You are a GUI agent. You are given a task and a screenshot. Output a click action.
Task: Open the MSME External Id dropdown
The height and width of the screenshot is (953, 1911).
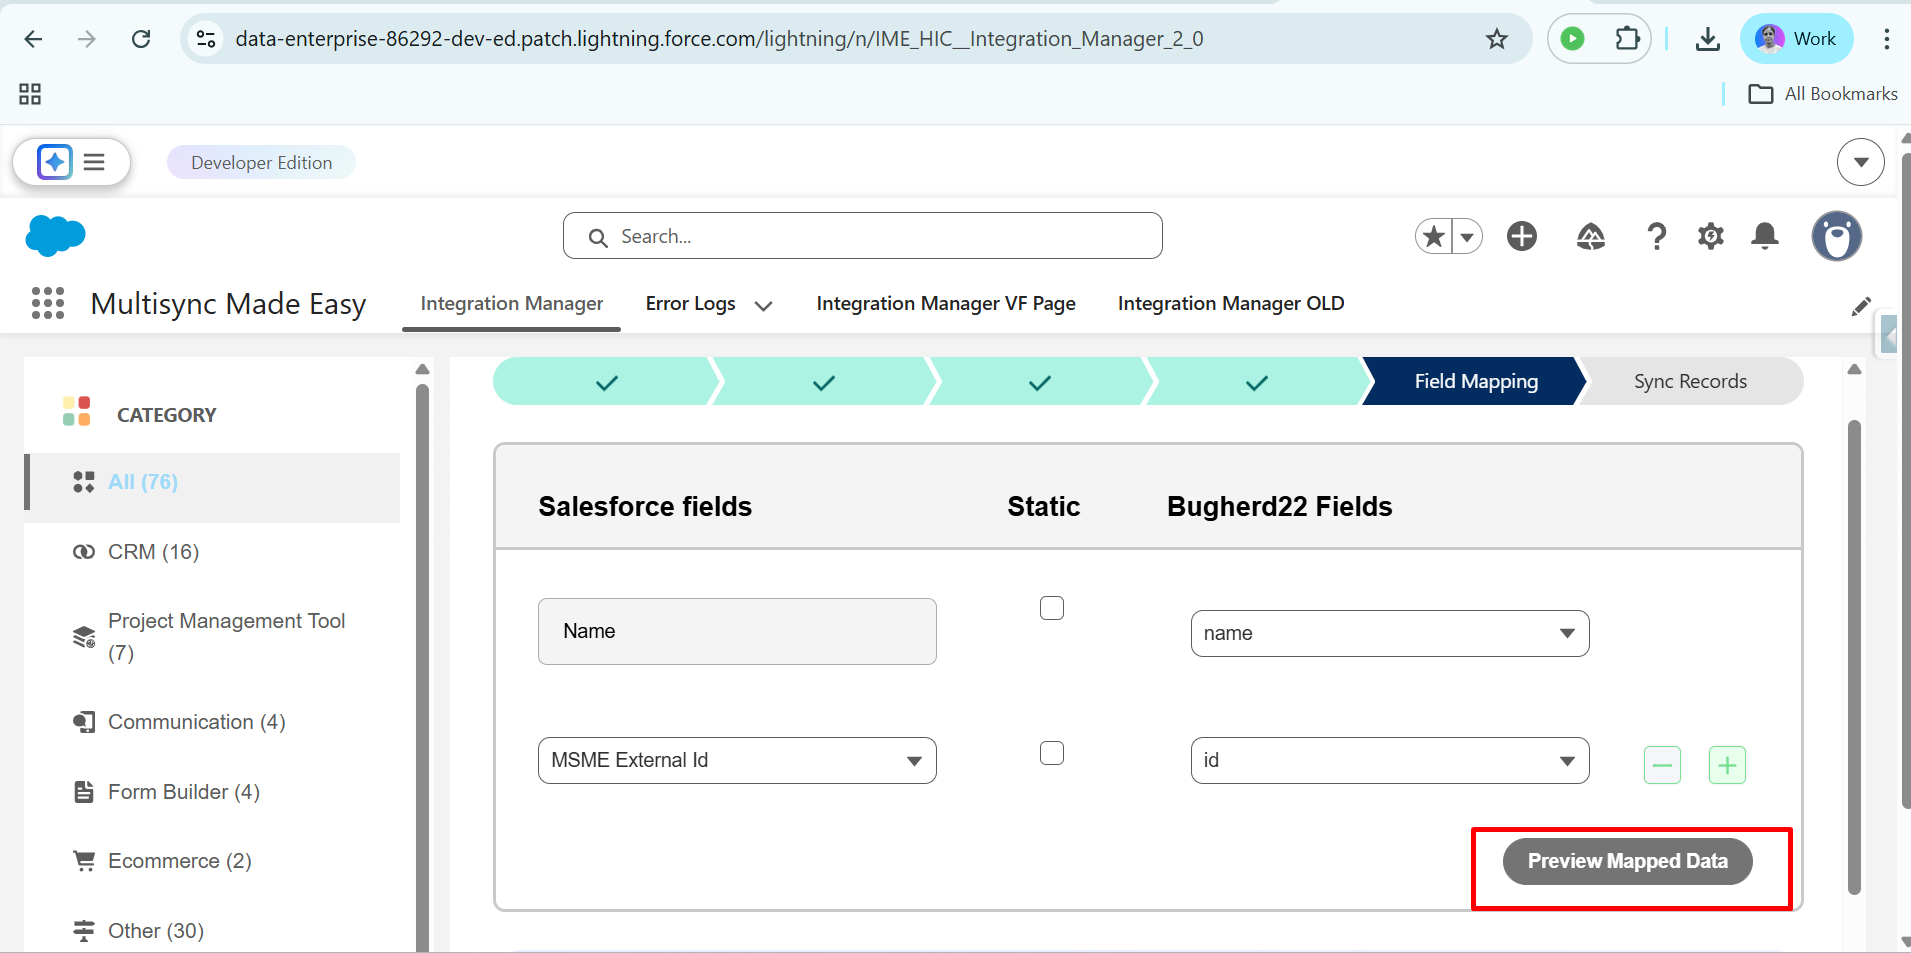(737, 761)
